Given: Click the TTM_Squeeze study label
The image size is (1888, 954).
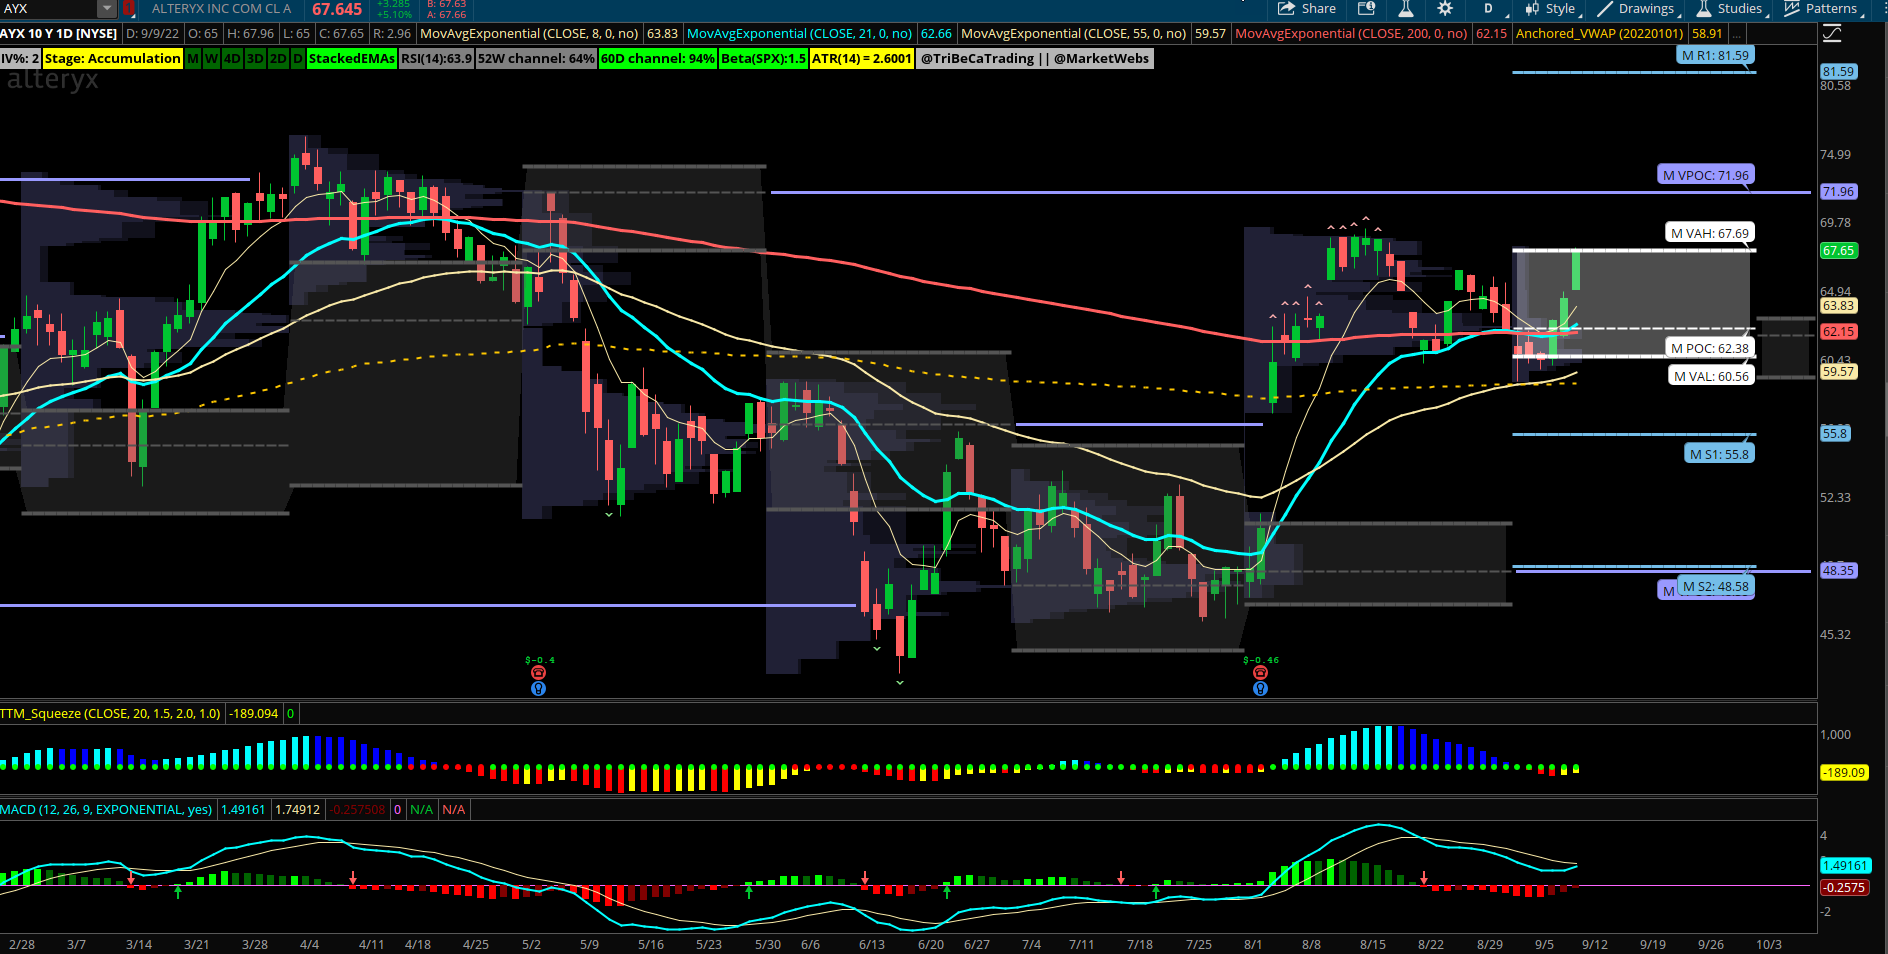Looking at the screenshot, I should click(111, 714).
